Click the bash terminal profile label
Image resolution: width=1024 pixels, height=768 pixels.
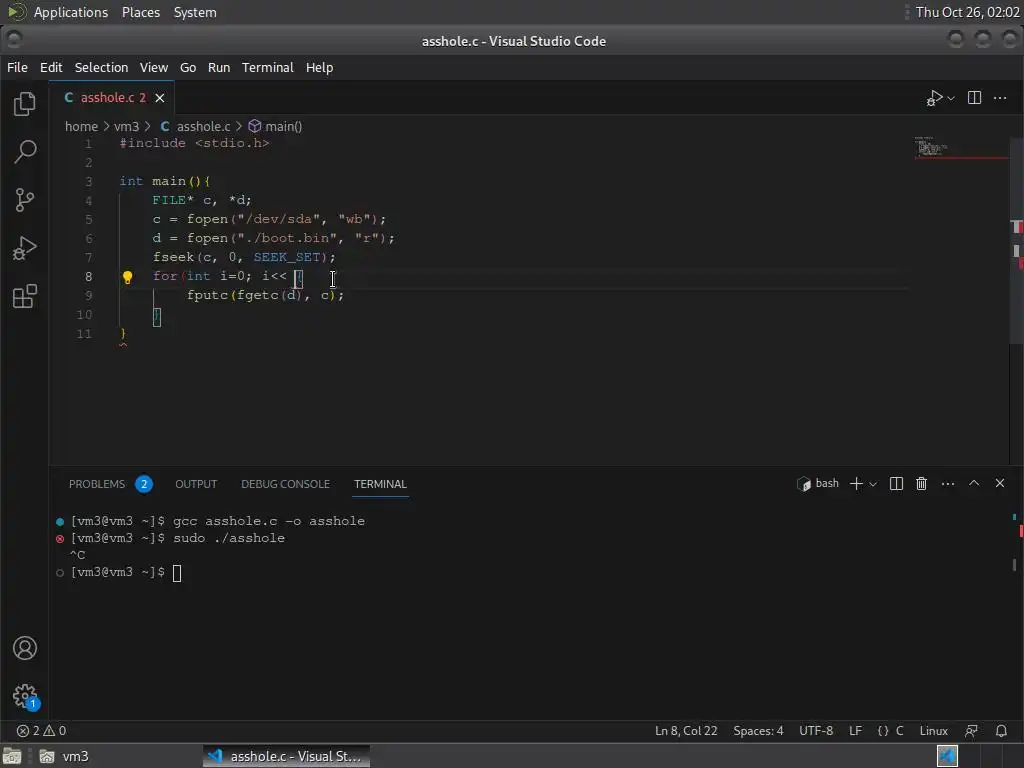click(818, 483)
